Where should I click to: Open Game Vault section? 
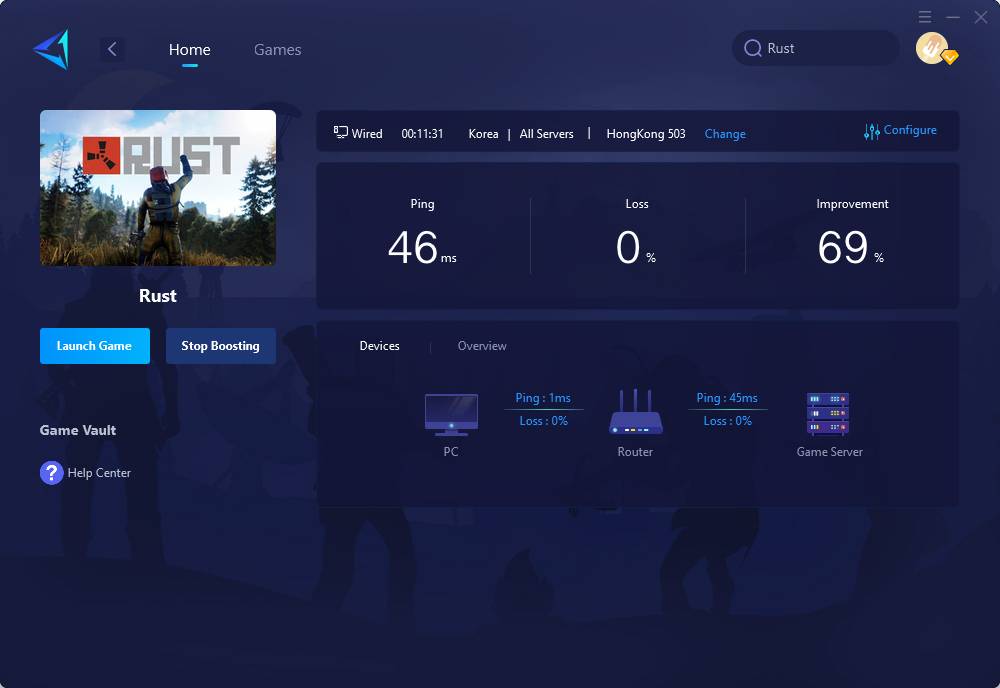(78, 430)
